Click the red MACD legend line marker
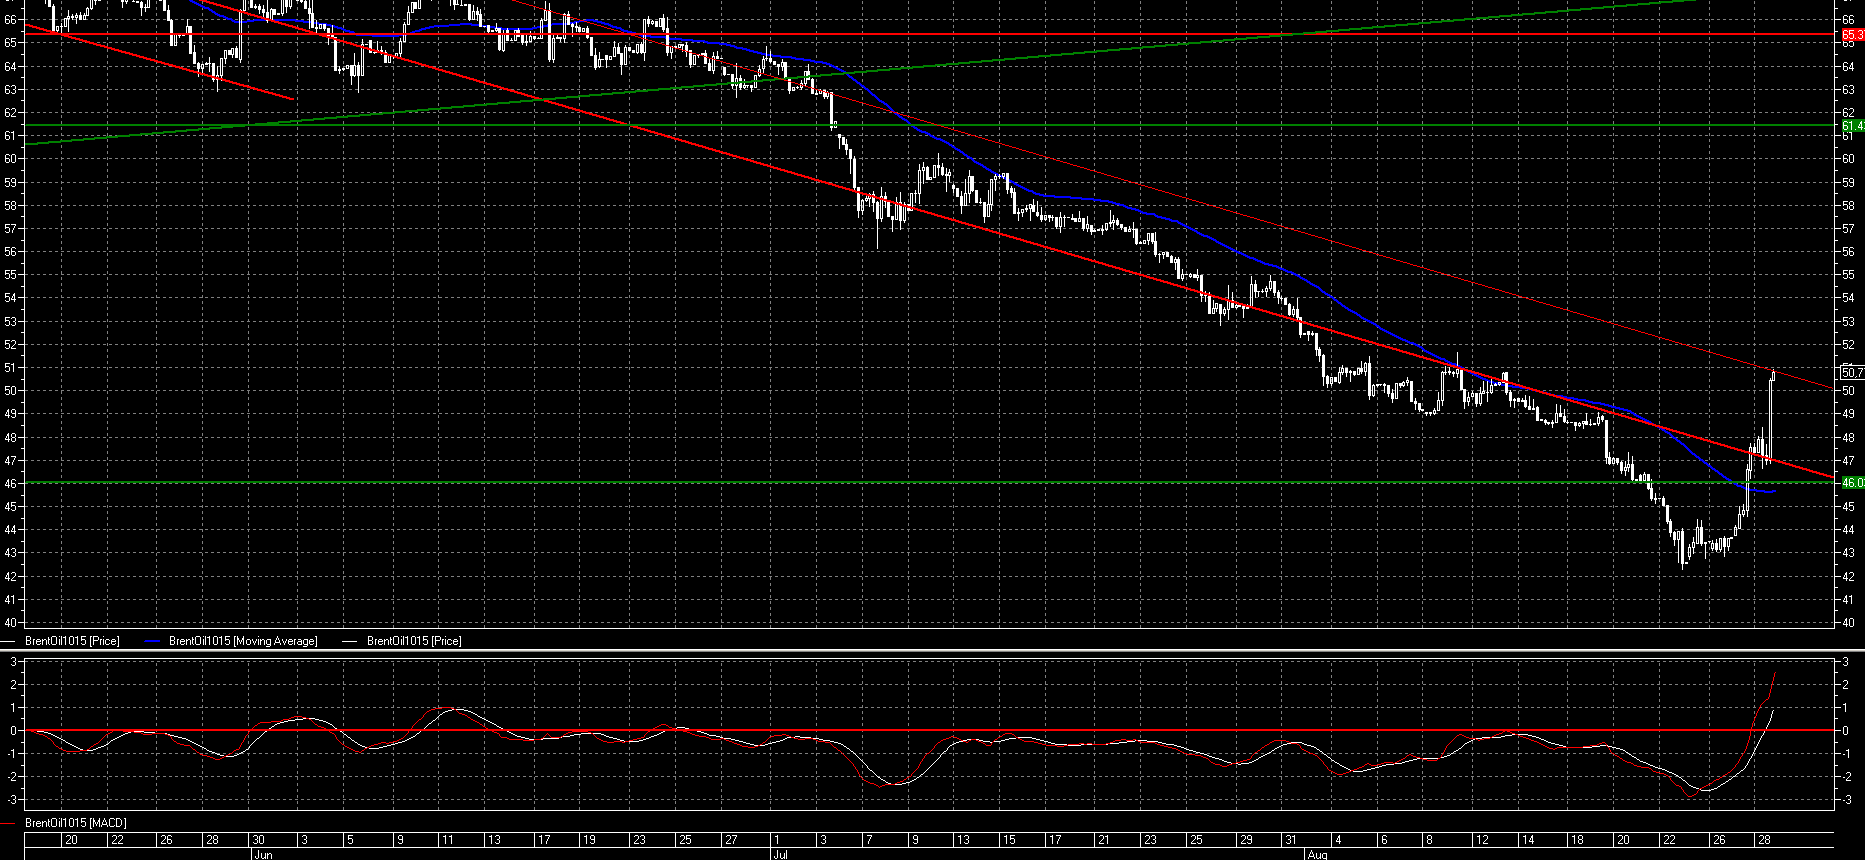This screenshot has height=860, width=1865. tap(10, 823)
